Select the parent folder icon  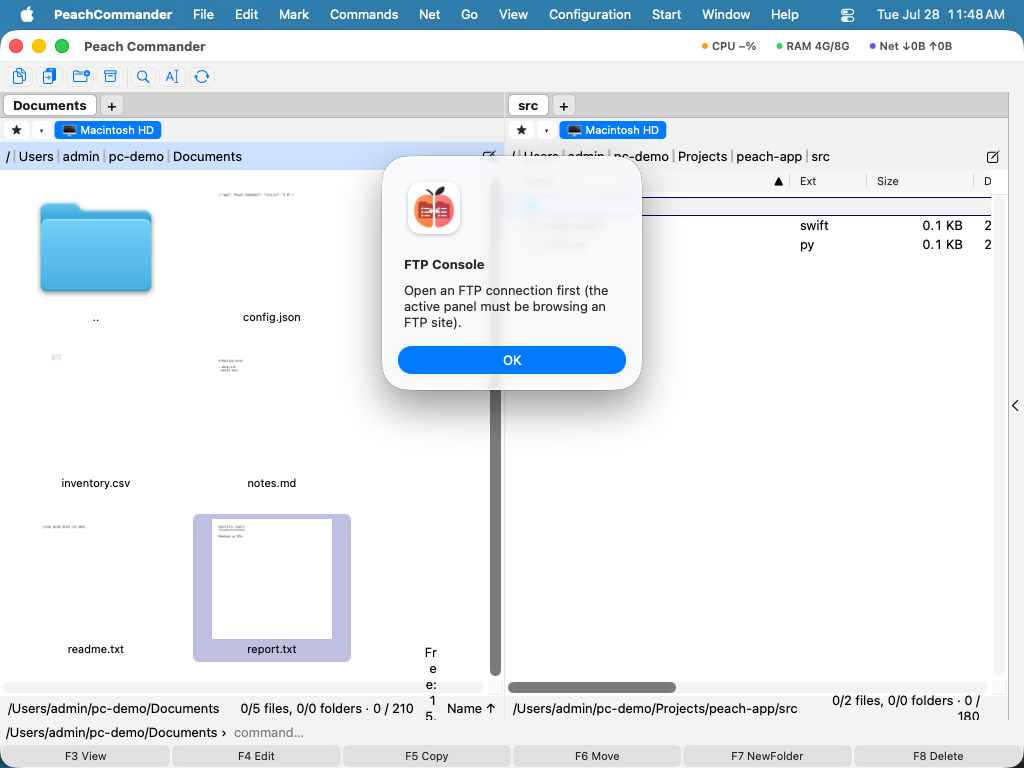pos(96,248)
